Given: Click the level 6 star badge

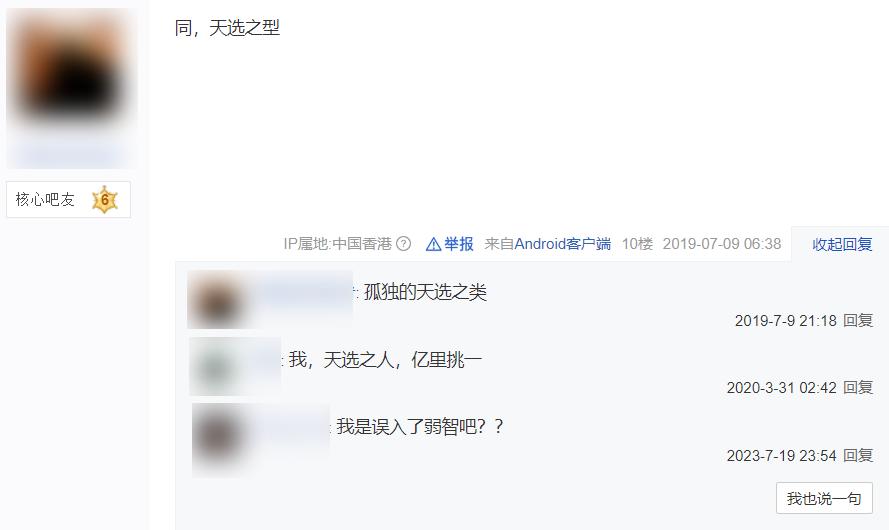Looking at the screenshot, I should pos(104,200).
